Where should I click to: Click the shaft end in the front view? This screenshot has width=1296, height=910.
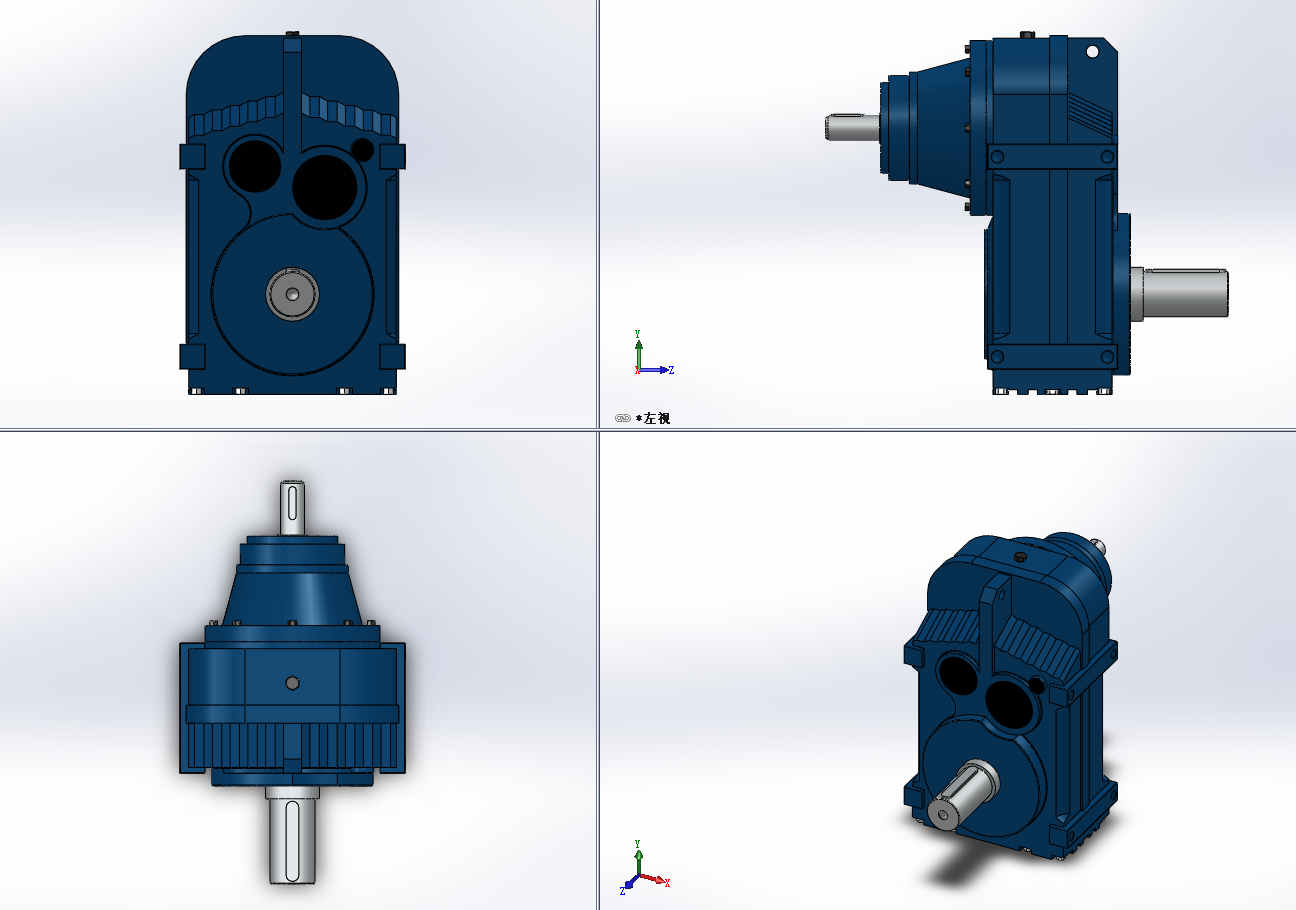click(292, 294)
